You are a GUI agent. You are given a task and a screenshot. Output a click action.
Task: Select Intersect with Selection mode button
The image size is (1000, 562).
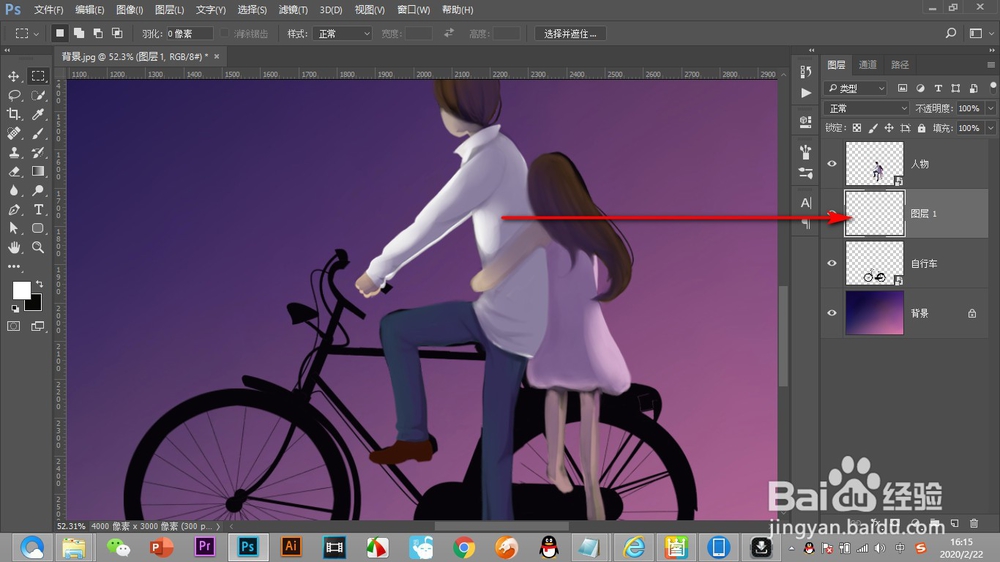pyautogui.click(x=117, y=33)
